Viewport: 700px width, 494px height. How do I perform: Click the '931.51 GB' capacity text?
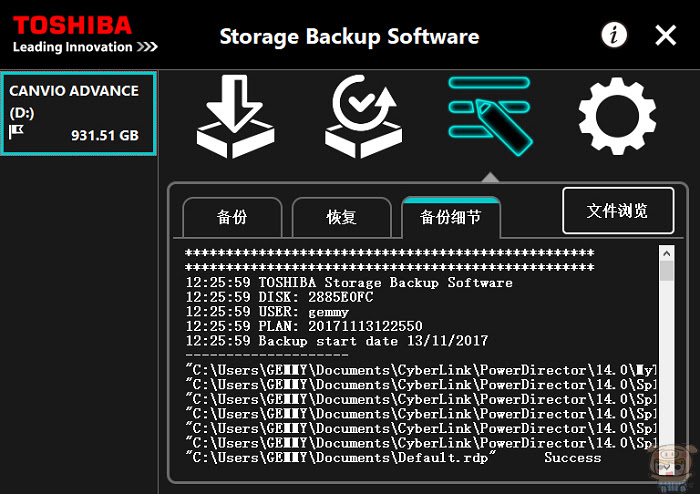tap(105, 135)
